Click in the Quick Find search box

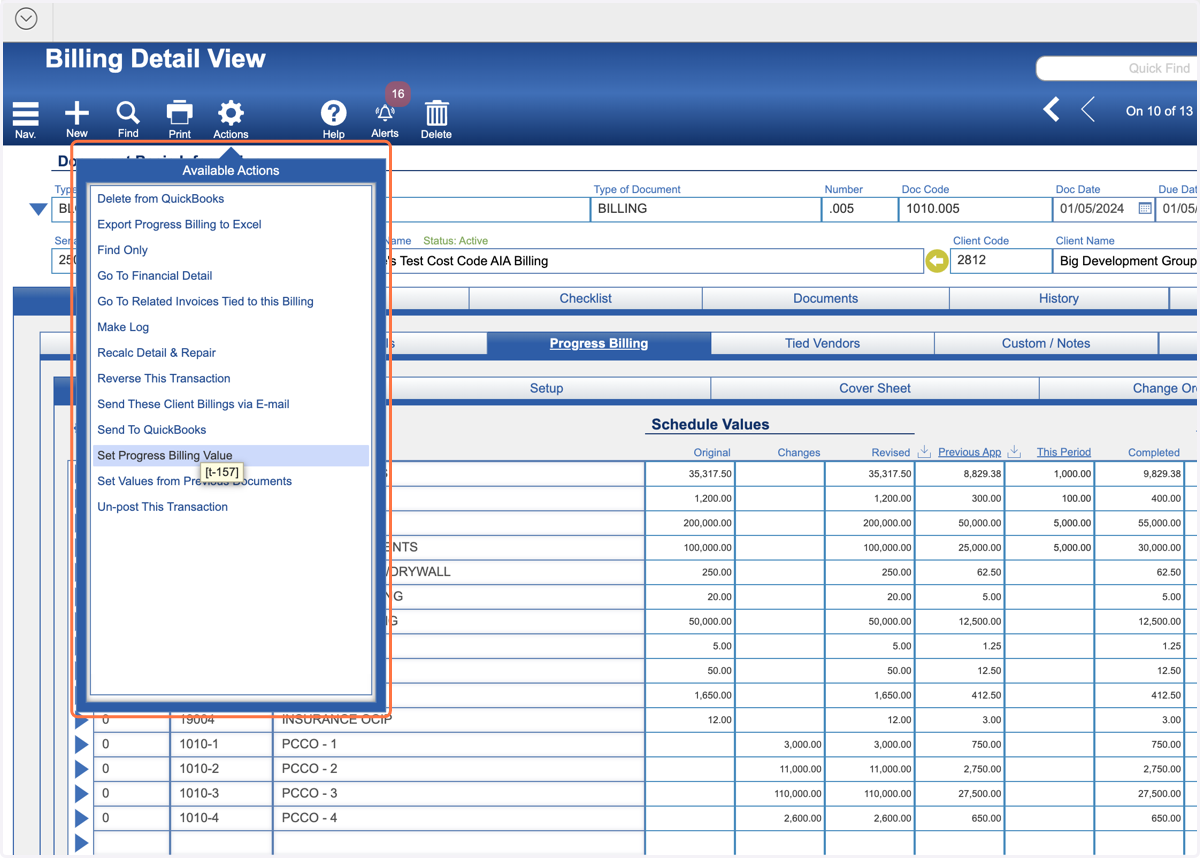(1116, 68)
